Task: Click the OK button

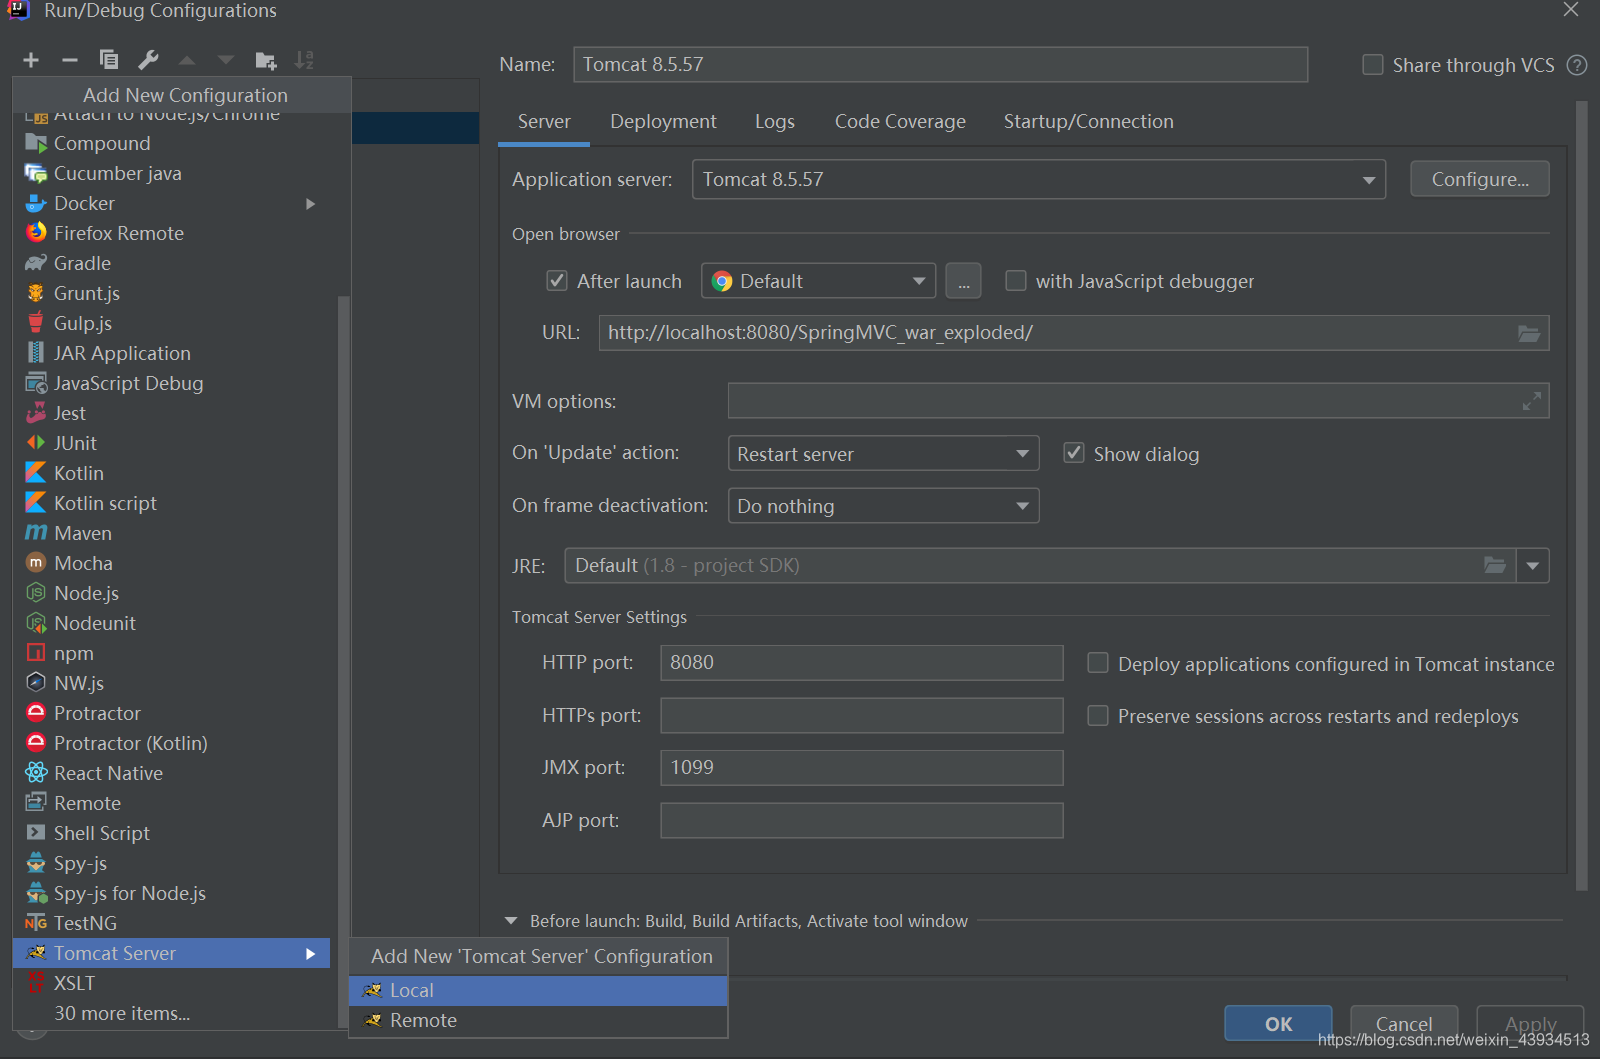Action: [x=1278, y=1023]
